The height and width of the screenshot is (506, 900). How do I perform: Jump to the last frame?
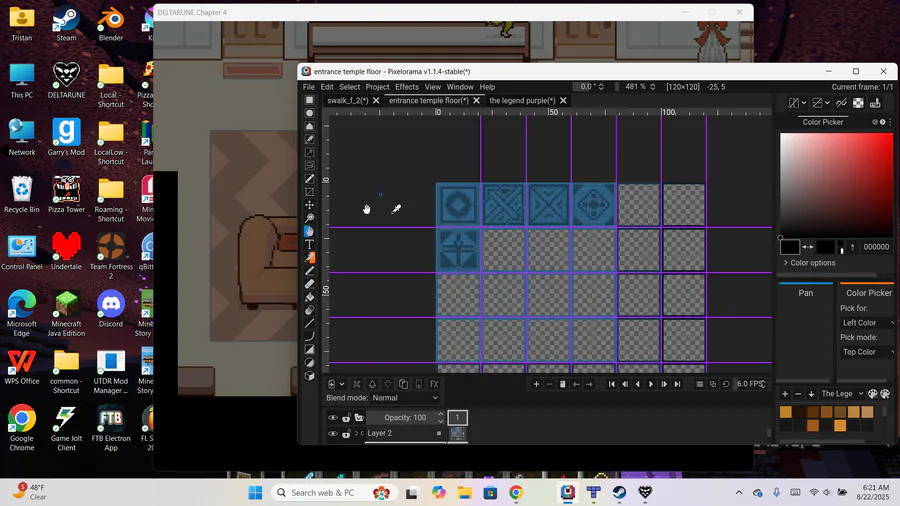click(x=677, y=384)
